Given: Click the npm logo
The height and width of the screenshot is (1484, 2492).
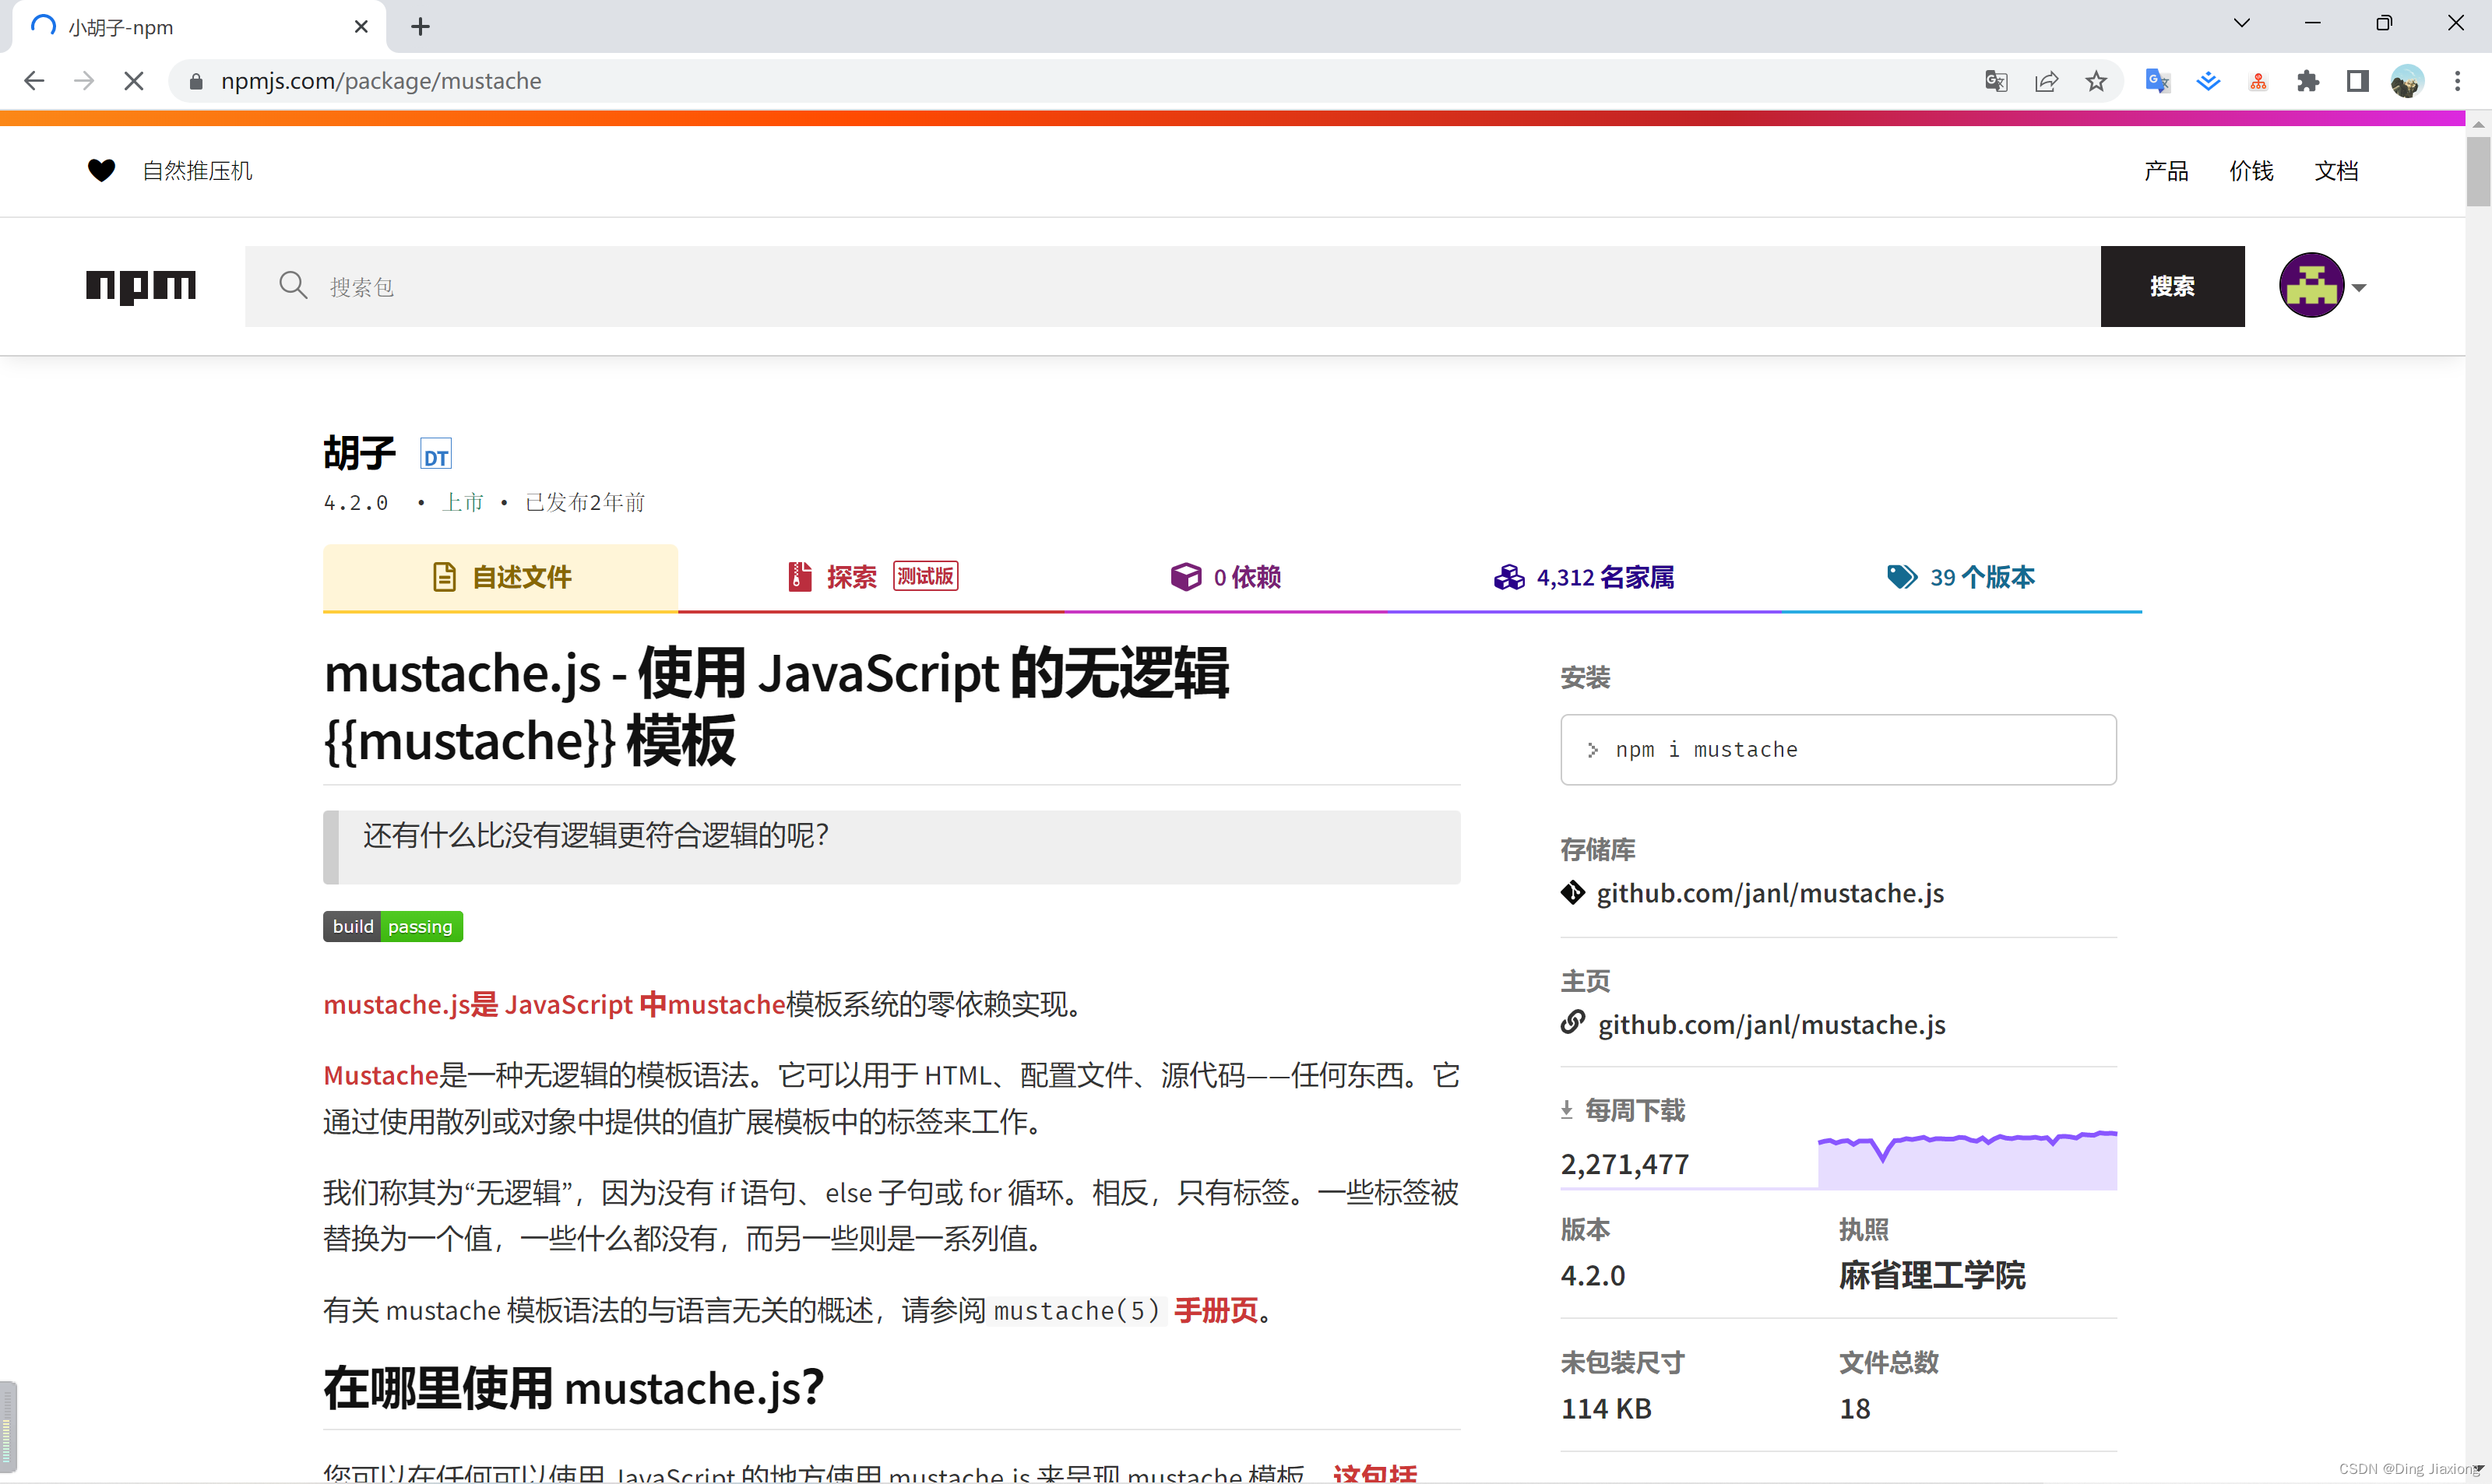Looking at the screenshot, I should pos(140,287).
